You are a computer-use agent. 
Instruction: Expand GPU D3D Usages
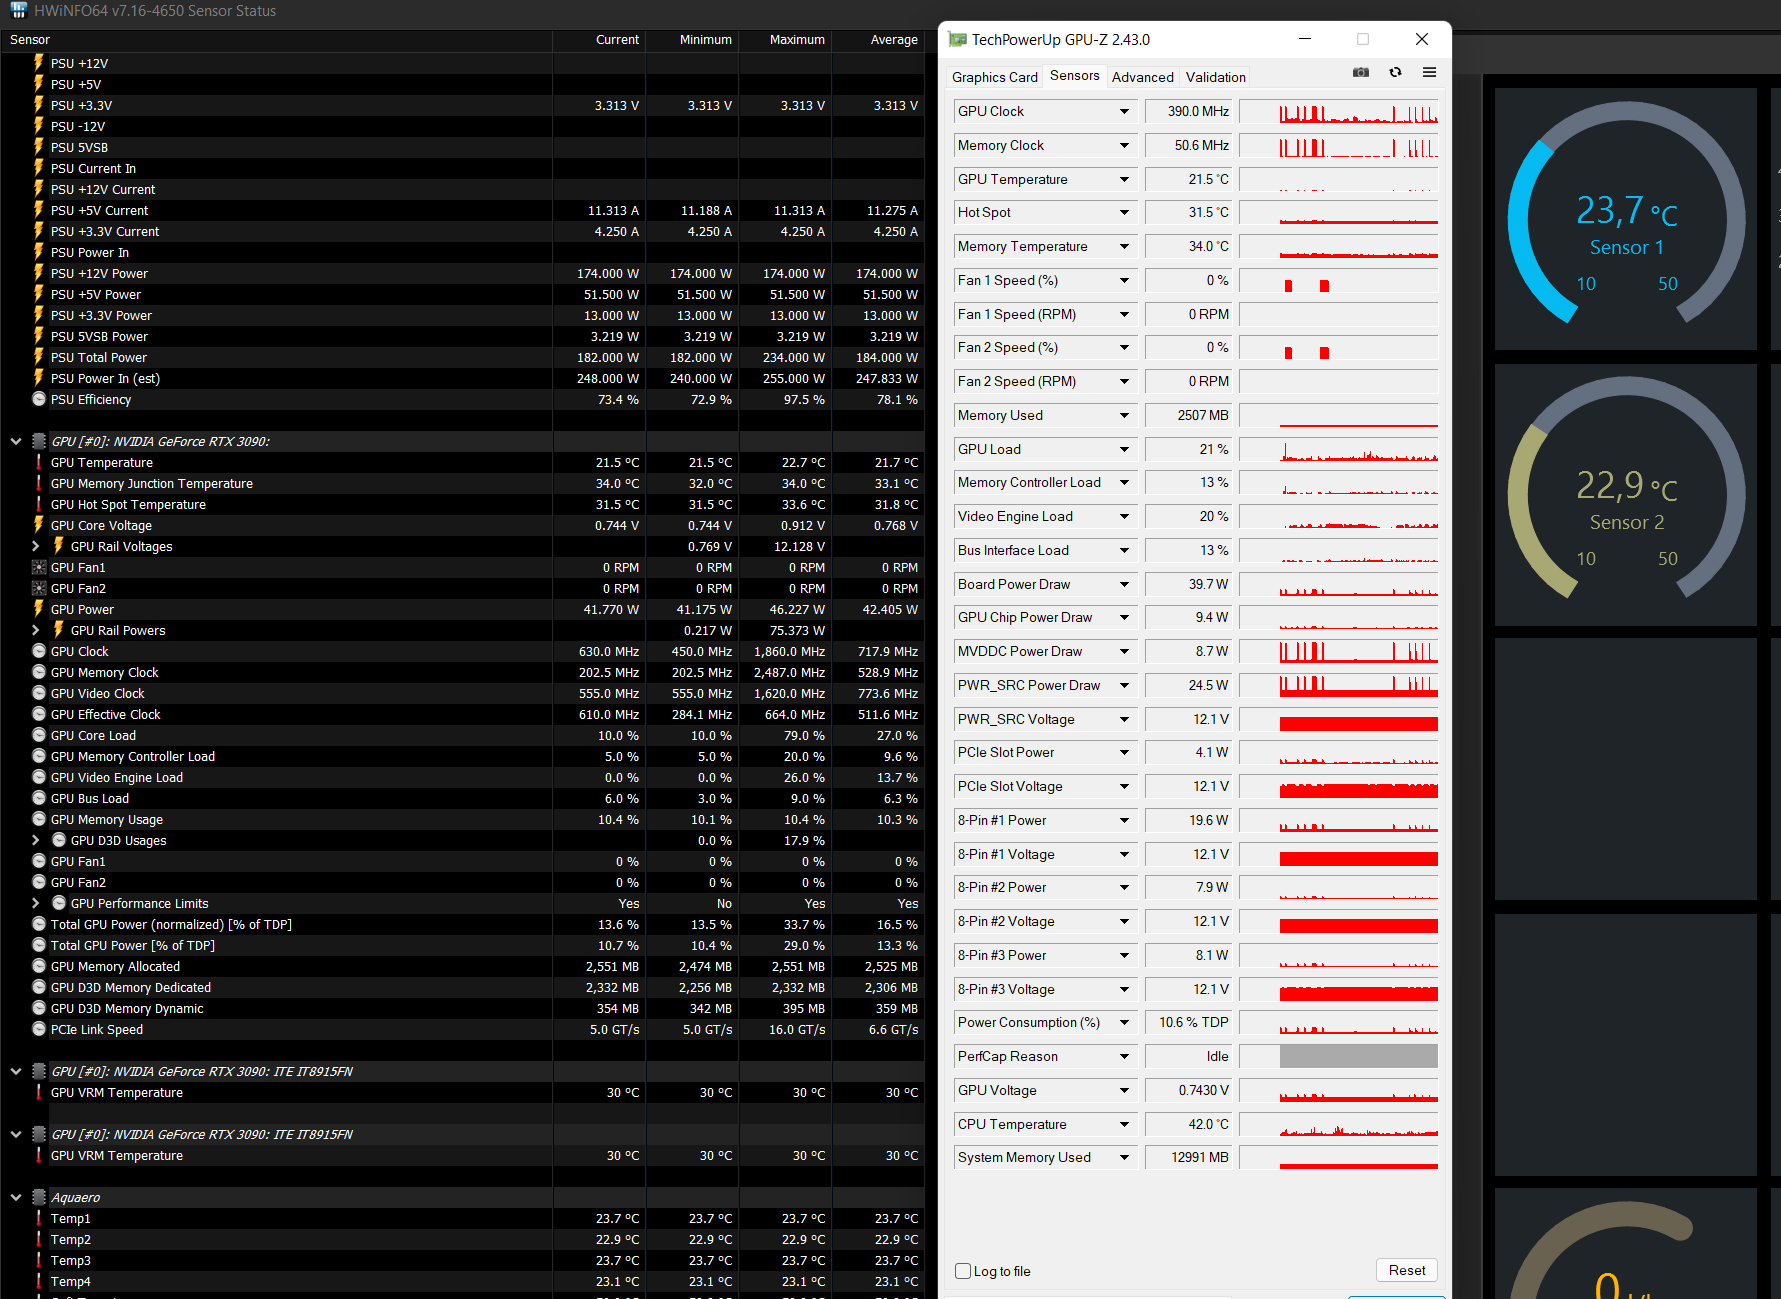[36, 840]
